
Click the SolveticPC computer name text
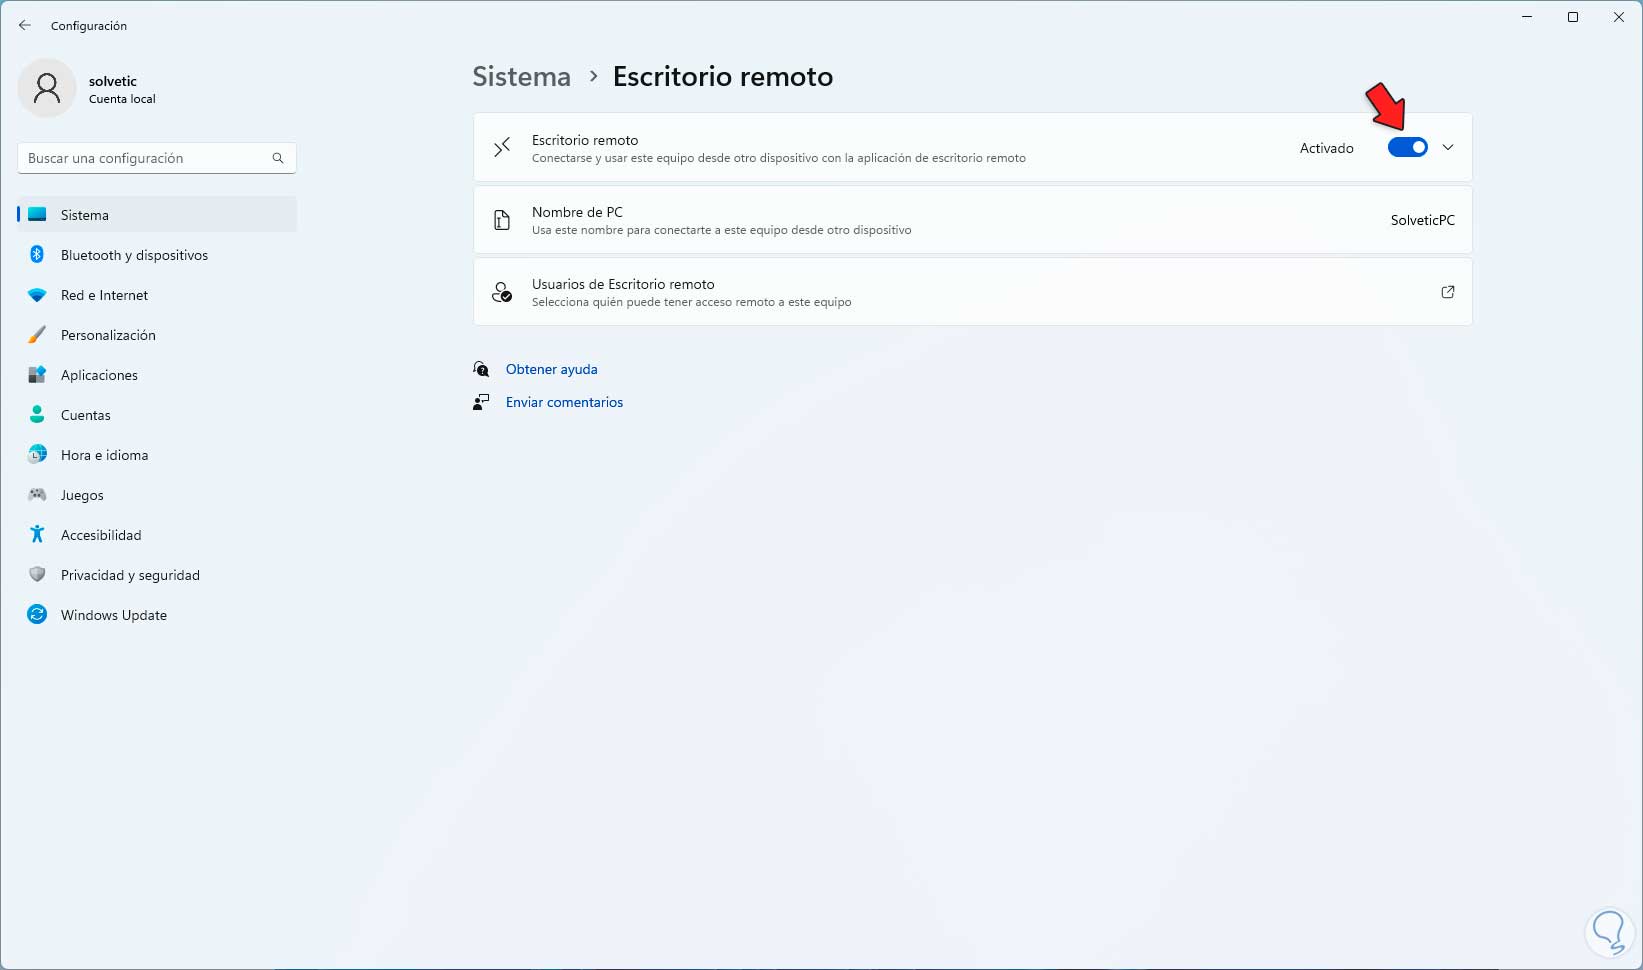pyautogui.click(x=1422, y=220)
